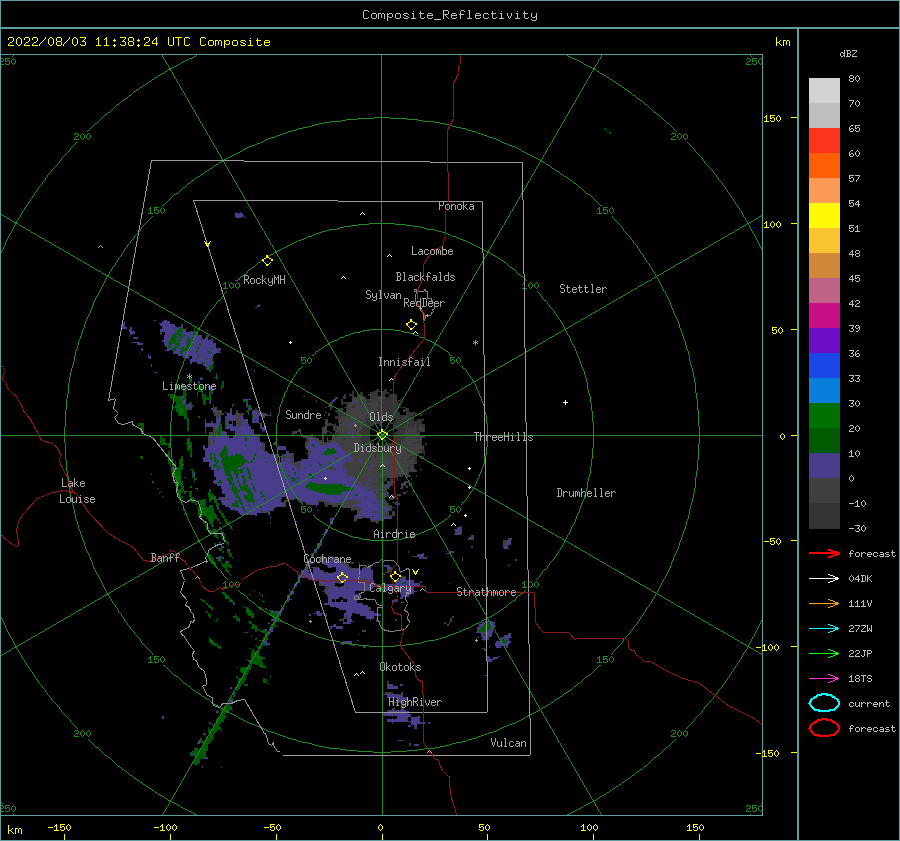Click the Drumheller city label
This screenshot has height=841, width=900.
(586, 493)
